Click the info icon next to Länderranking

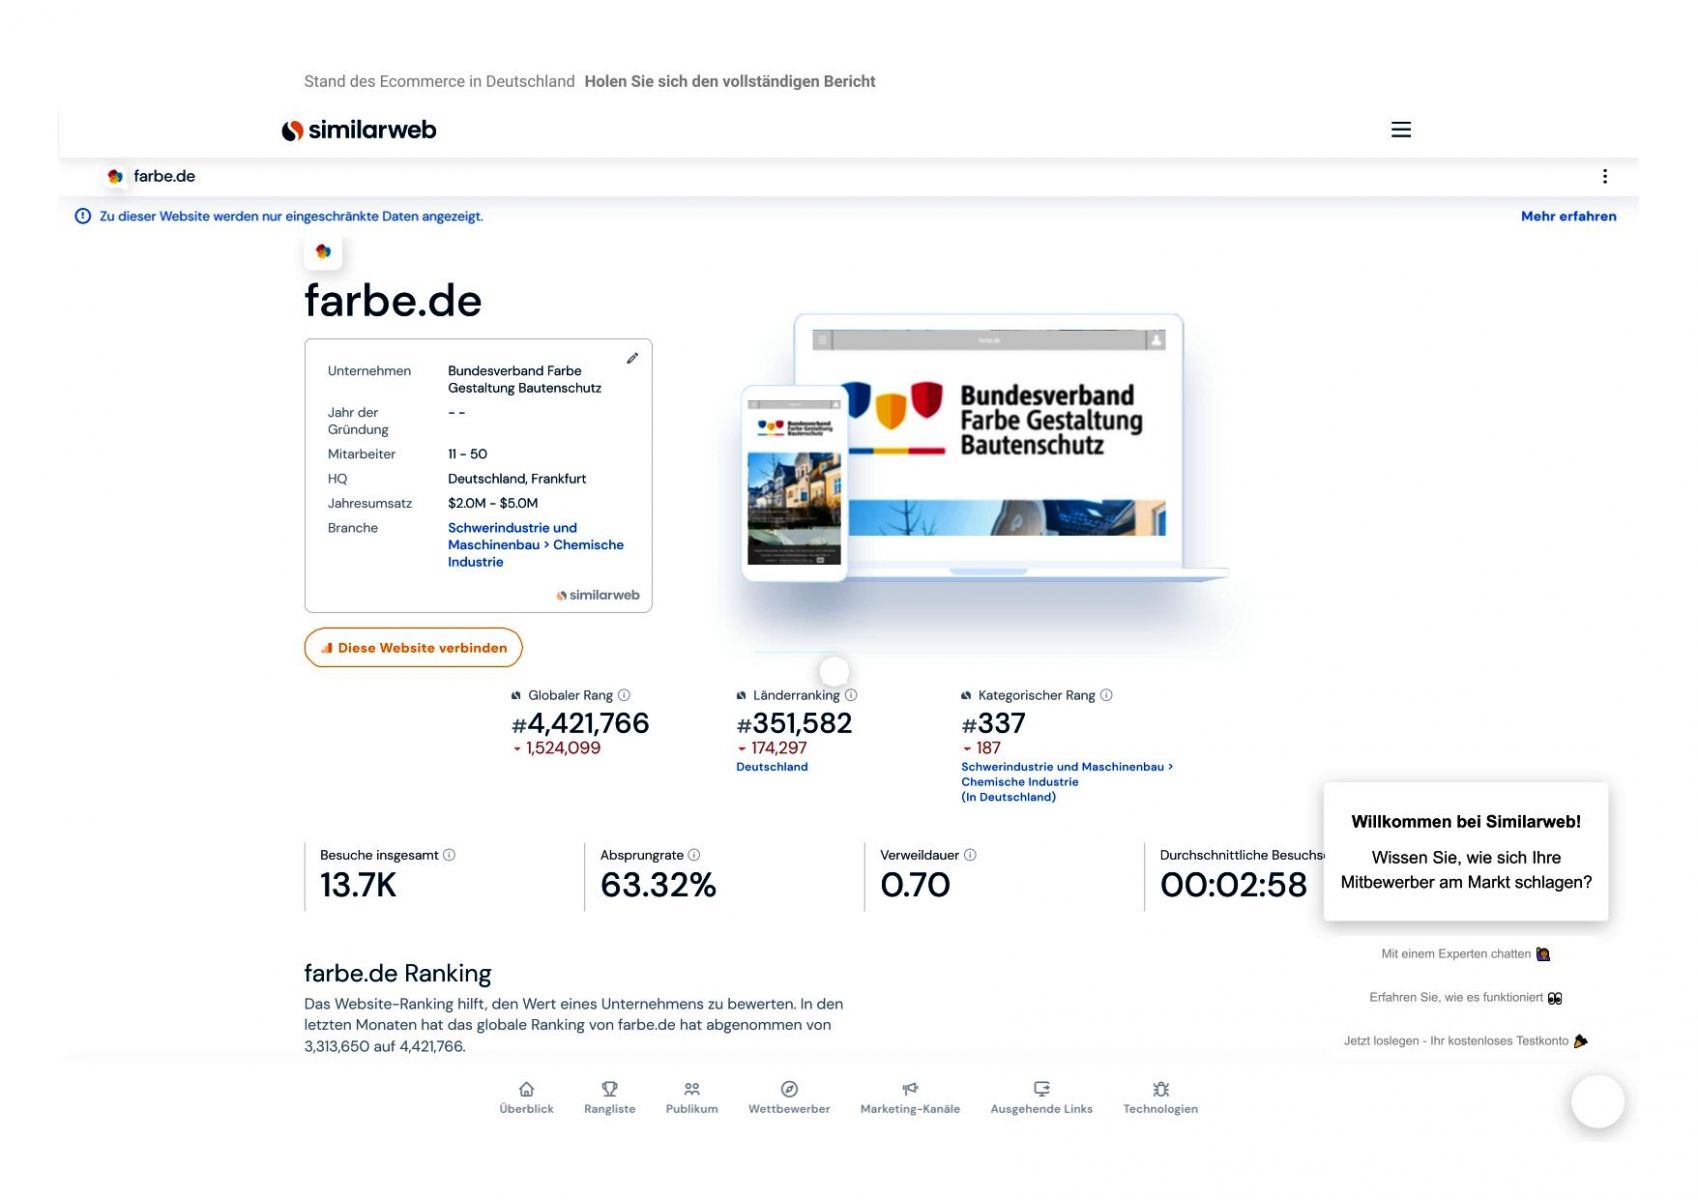851,695
